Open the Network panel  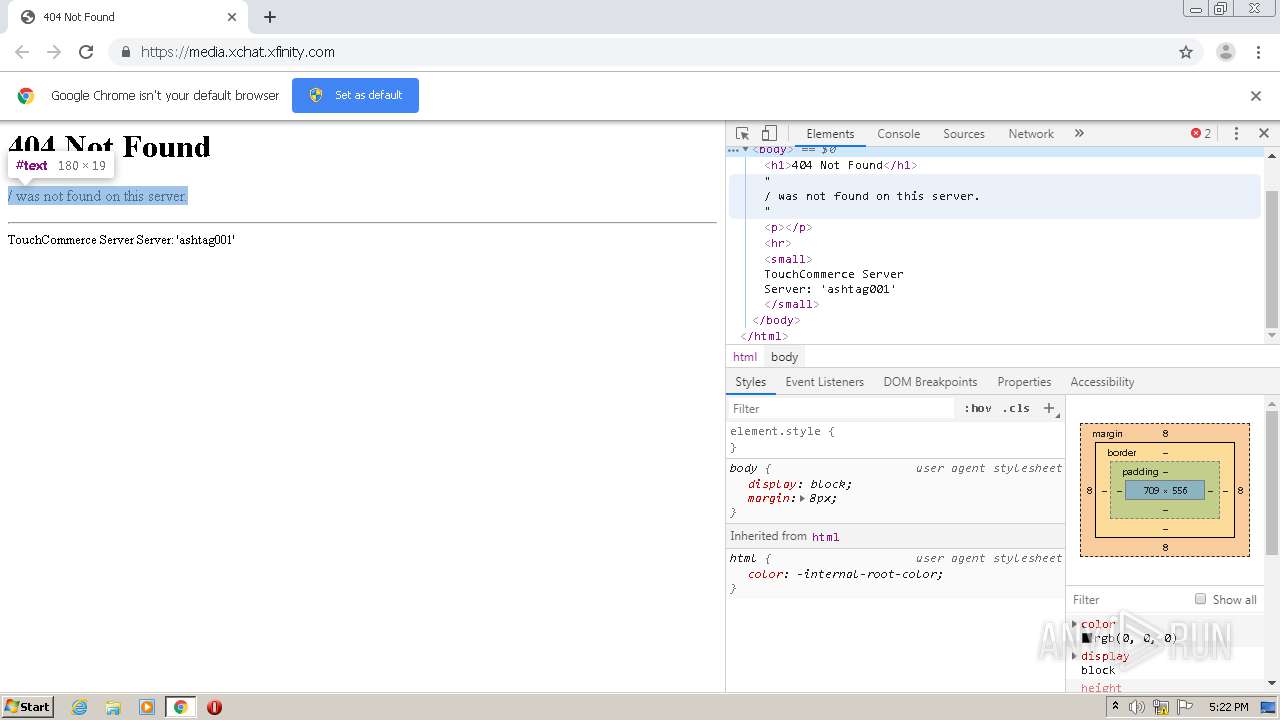click(x=1031, y=134)
